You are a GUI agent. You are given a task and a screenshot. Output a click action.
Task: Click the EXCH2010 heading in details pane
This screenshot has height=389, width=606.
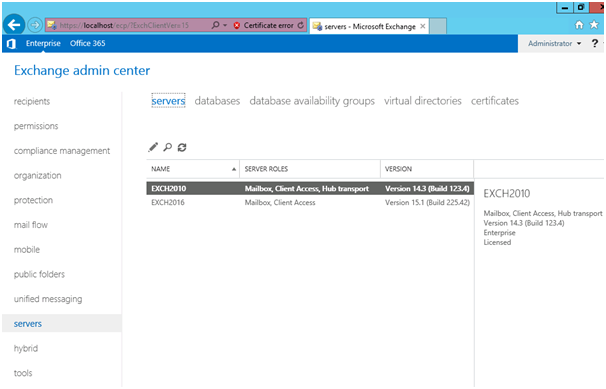(x=507, y=194)
